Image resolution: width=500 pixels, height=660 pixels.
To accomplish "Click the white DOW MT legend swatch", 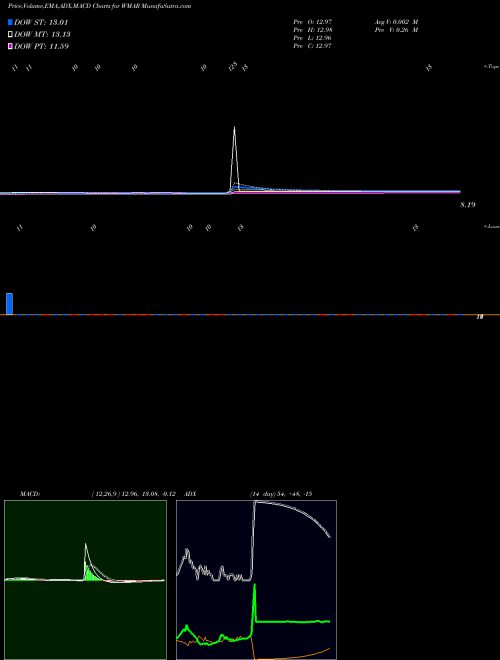I will point(10,35).
